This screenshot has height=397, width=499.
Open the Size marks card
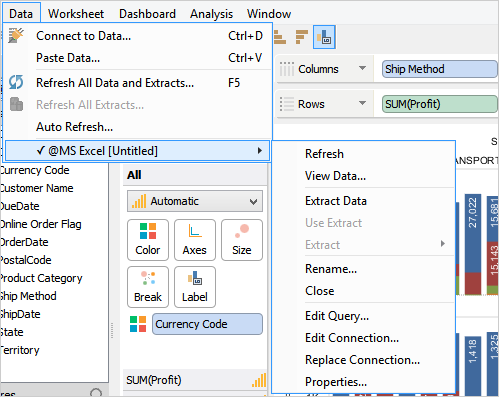click(242, 240)
